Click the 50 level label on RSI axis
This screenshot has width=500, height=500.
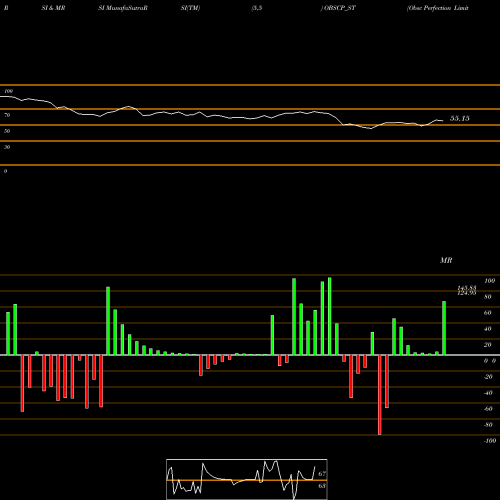(x=7, y=131)
